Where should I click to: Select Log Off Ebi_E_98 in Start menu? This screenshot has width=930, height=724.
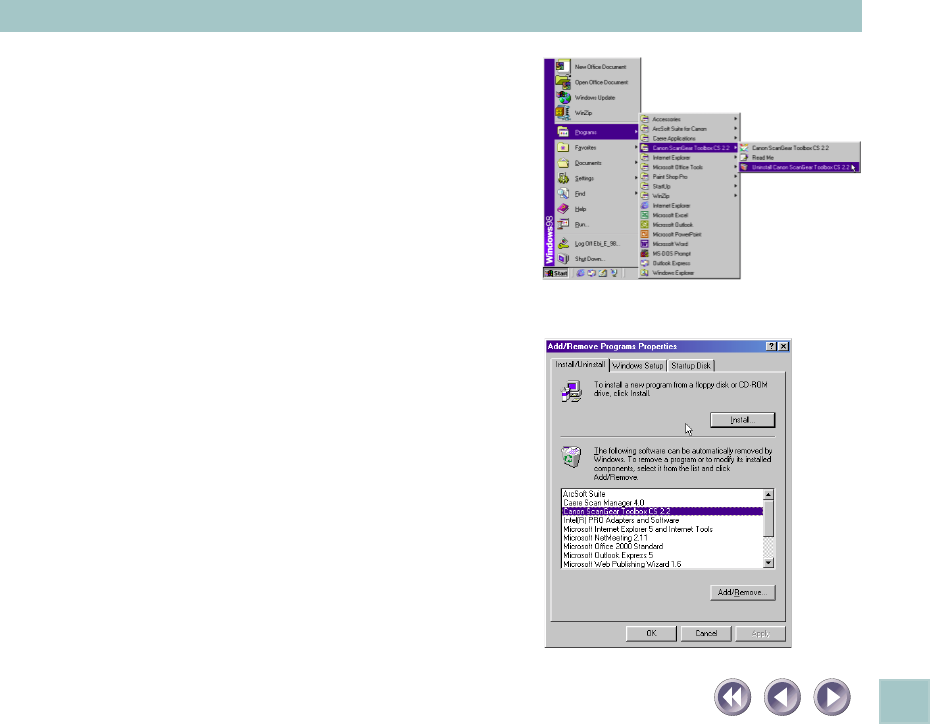click(596, 244)
